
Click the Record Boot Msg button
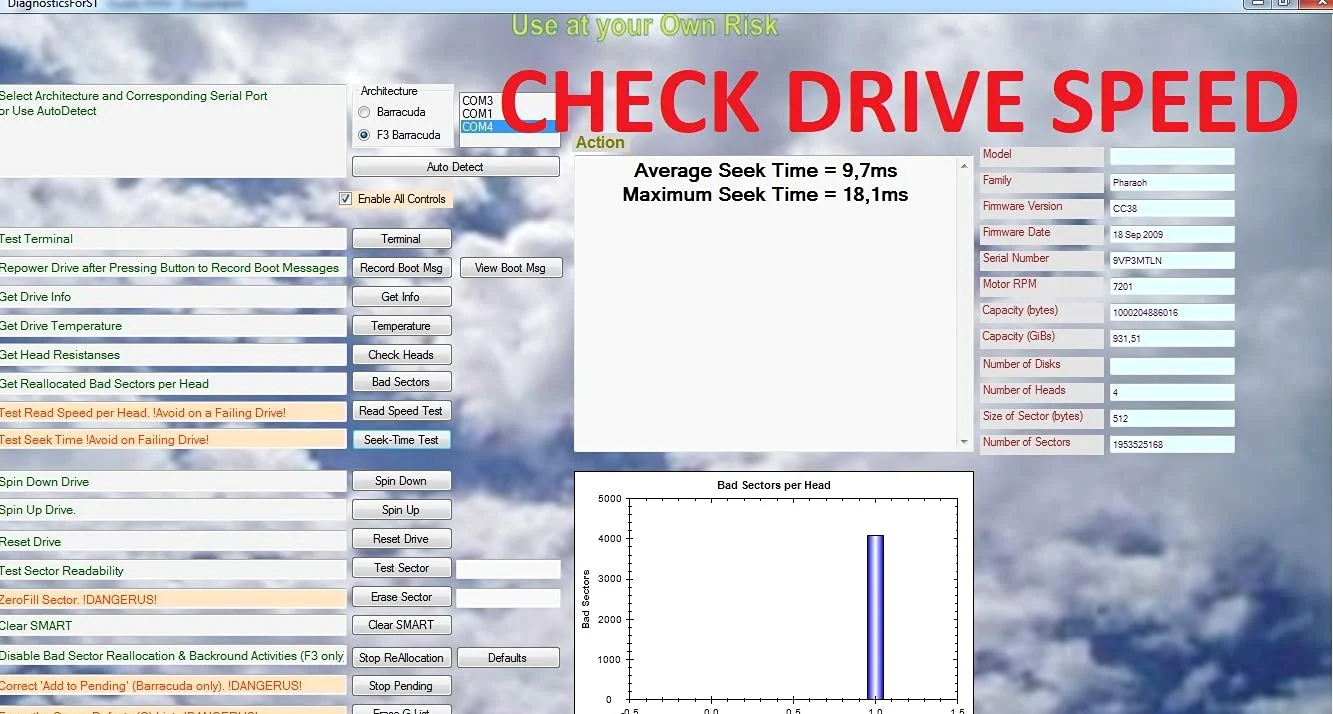coord(401,268)
